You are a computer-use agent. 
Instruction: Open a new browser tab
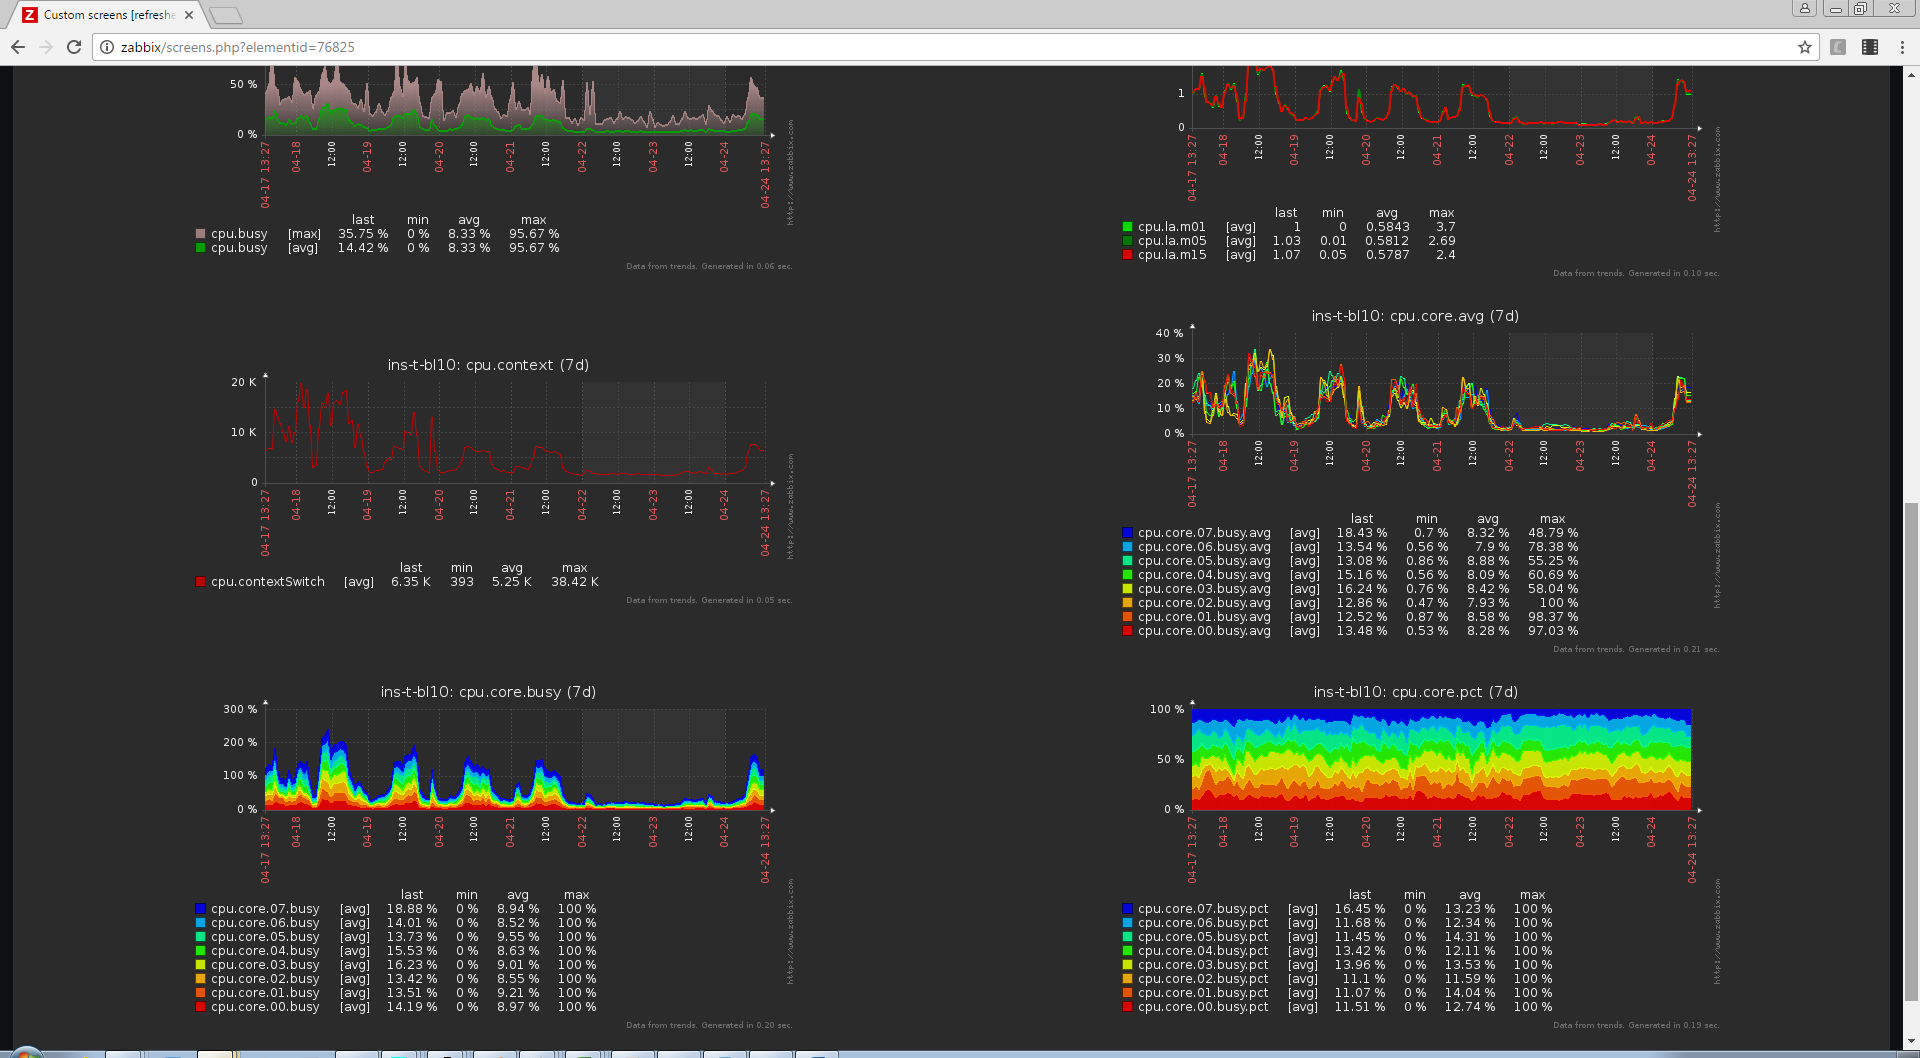click(226, 15)
